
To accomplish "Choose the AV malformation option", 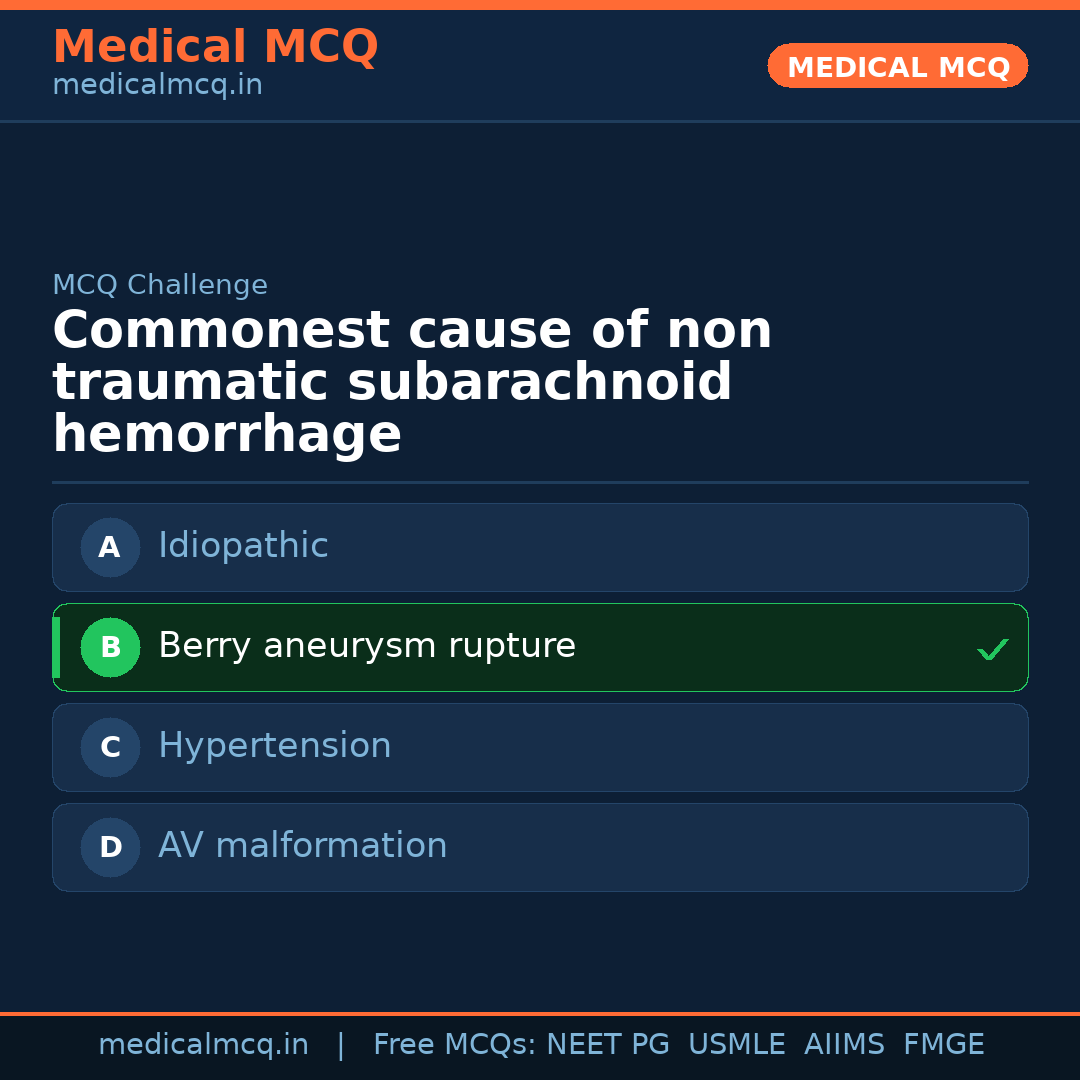I will pos(540,847).
